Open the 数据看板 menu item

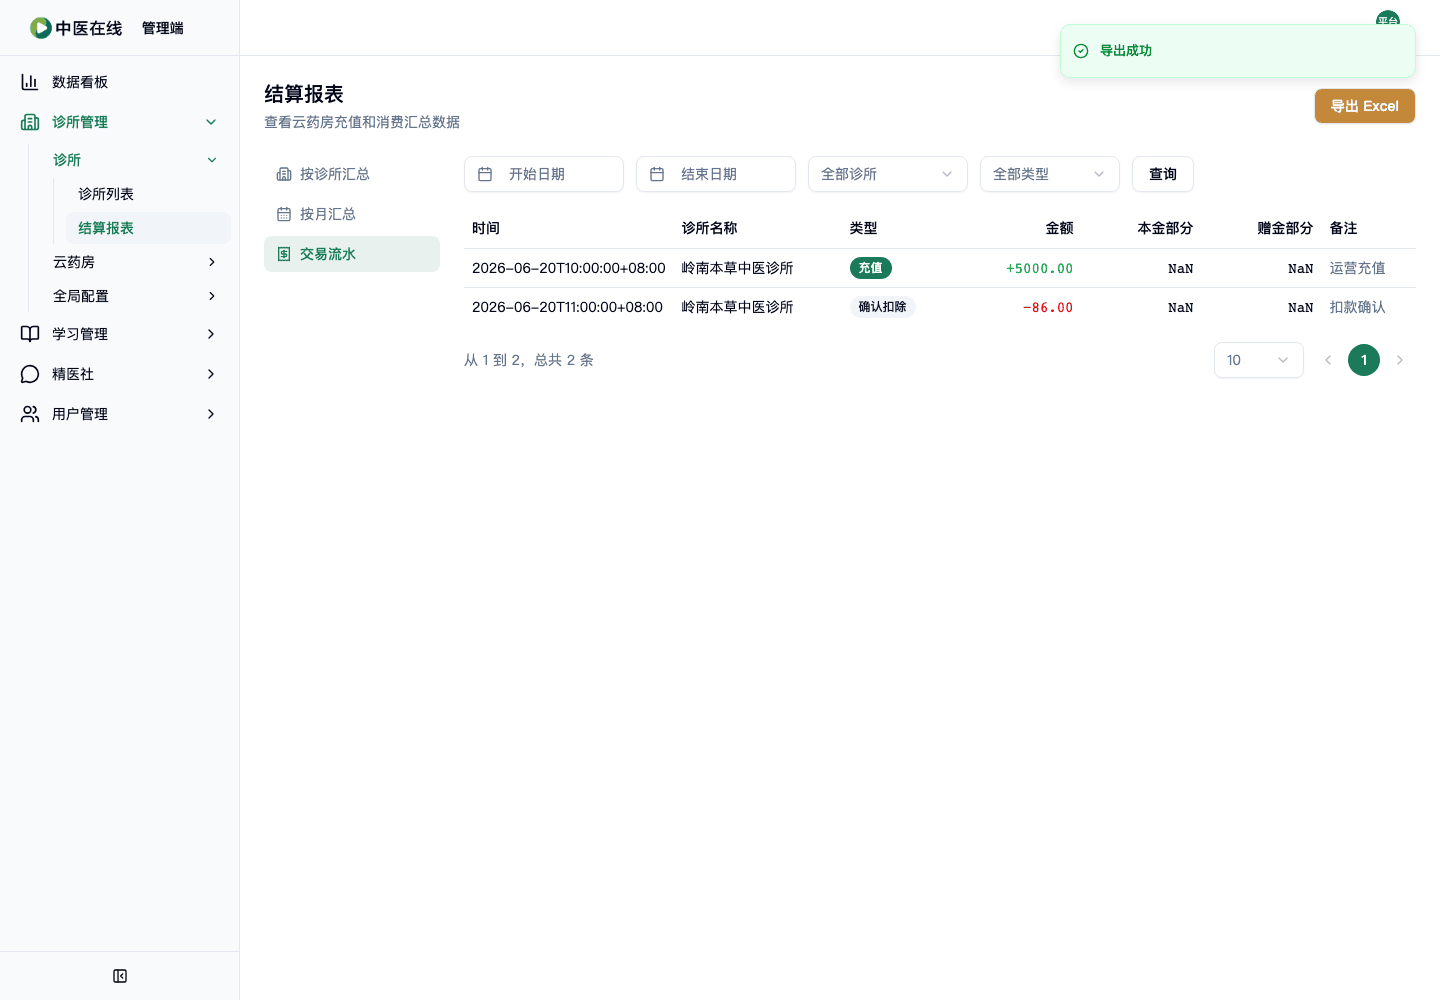(x=120, y=82)
